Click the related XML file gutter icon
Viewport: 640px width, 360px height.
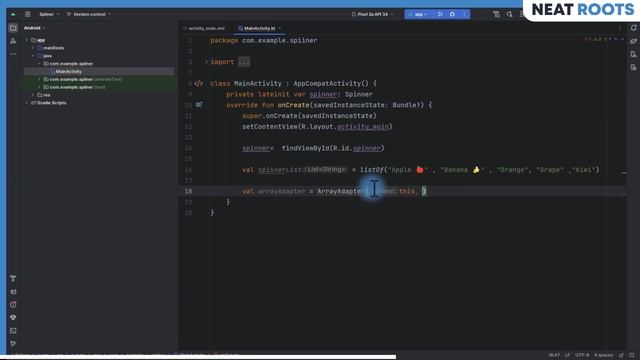click(199, 83)
